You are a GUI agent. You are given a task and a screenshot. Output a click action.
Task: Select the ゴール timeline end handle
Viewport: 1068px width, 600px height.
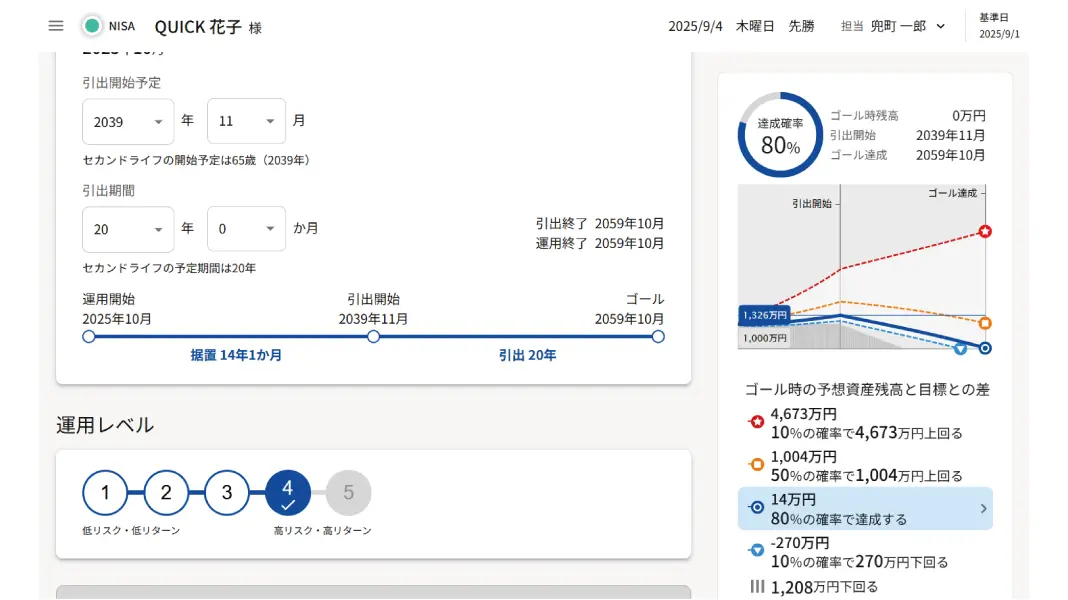pos(658,336)
